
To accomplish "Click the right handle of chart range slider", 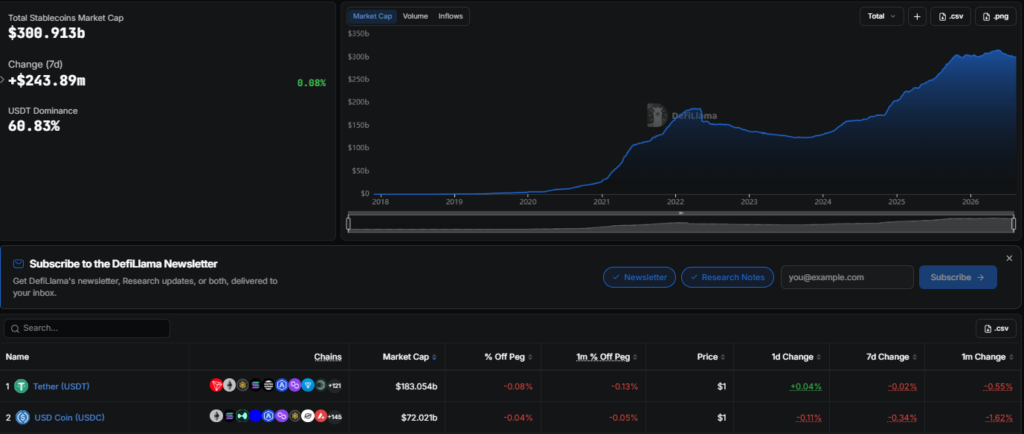I will pyautogui.click(x=1014, y=224).
